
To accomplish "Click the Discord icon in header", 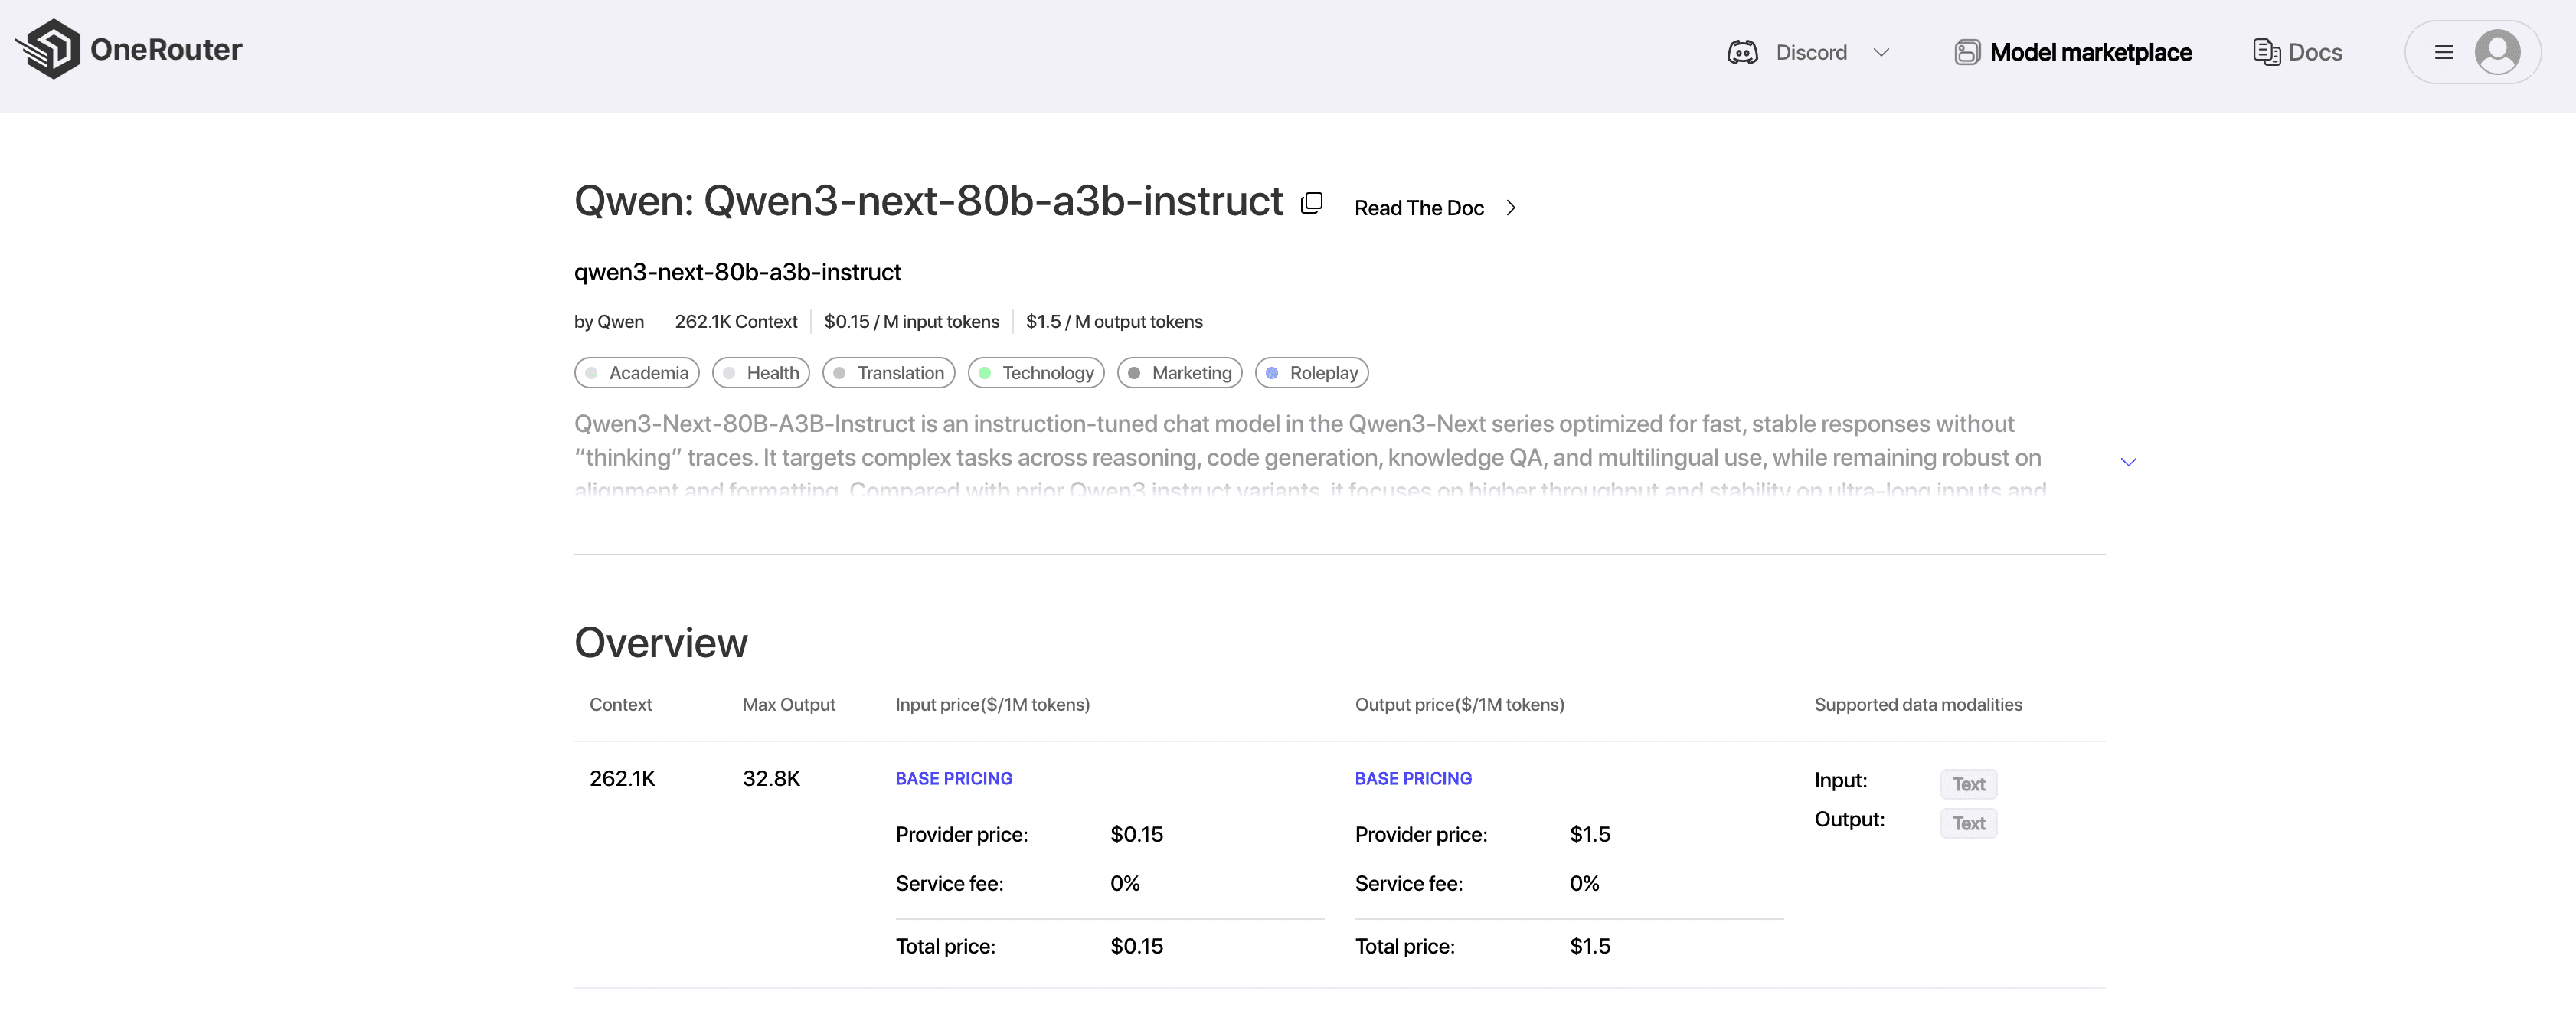I will pos(1742,52).
